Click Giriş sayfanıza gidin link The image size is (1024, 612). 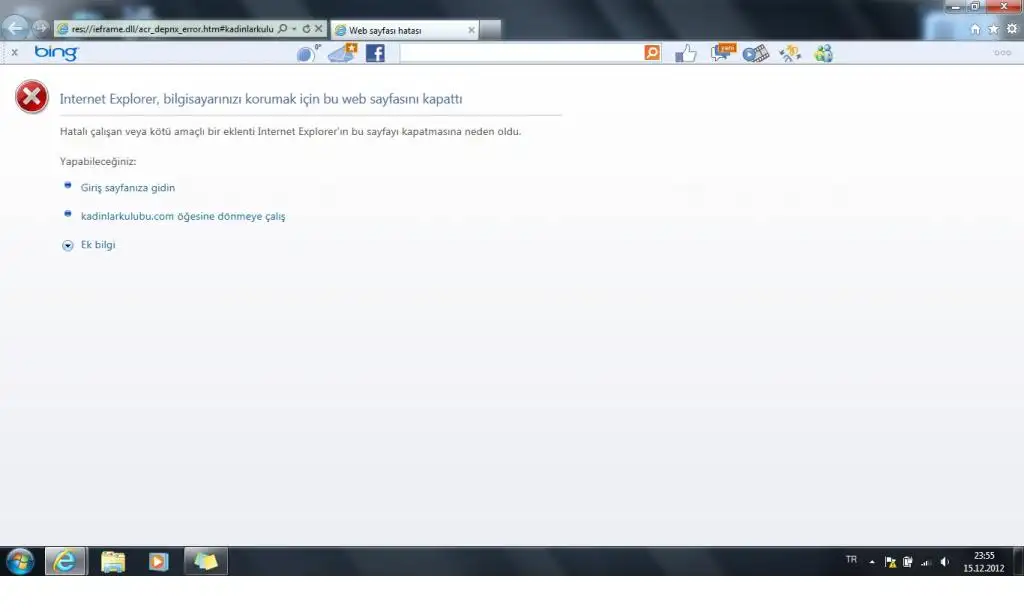pyautogui.click(x=128, y=187)
